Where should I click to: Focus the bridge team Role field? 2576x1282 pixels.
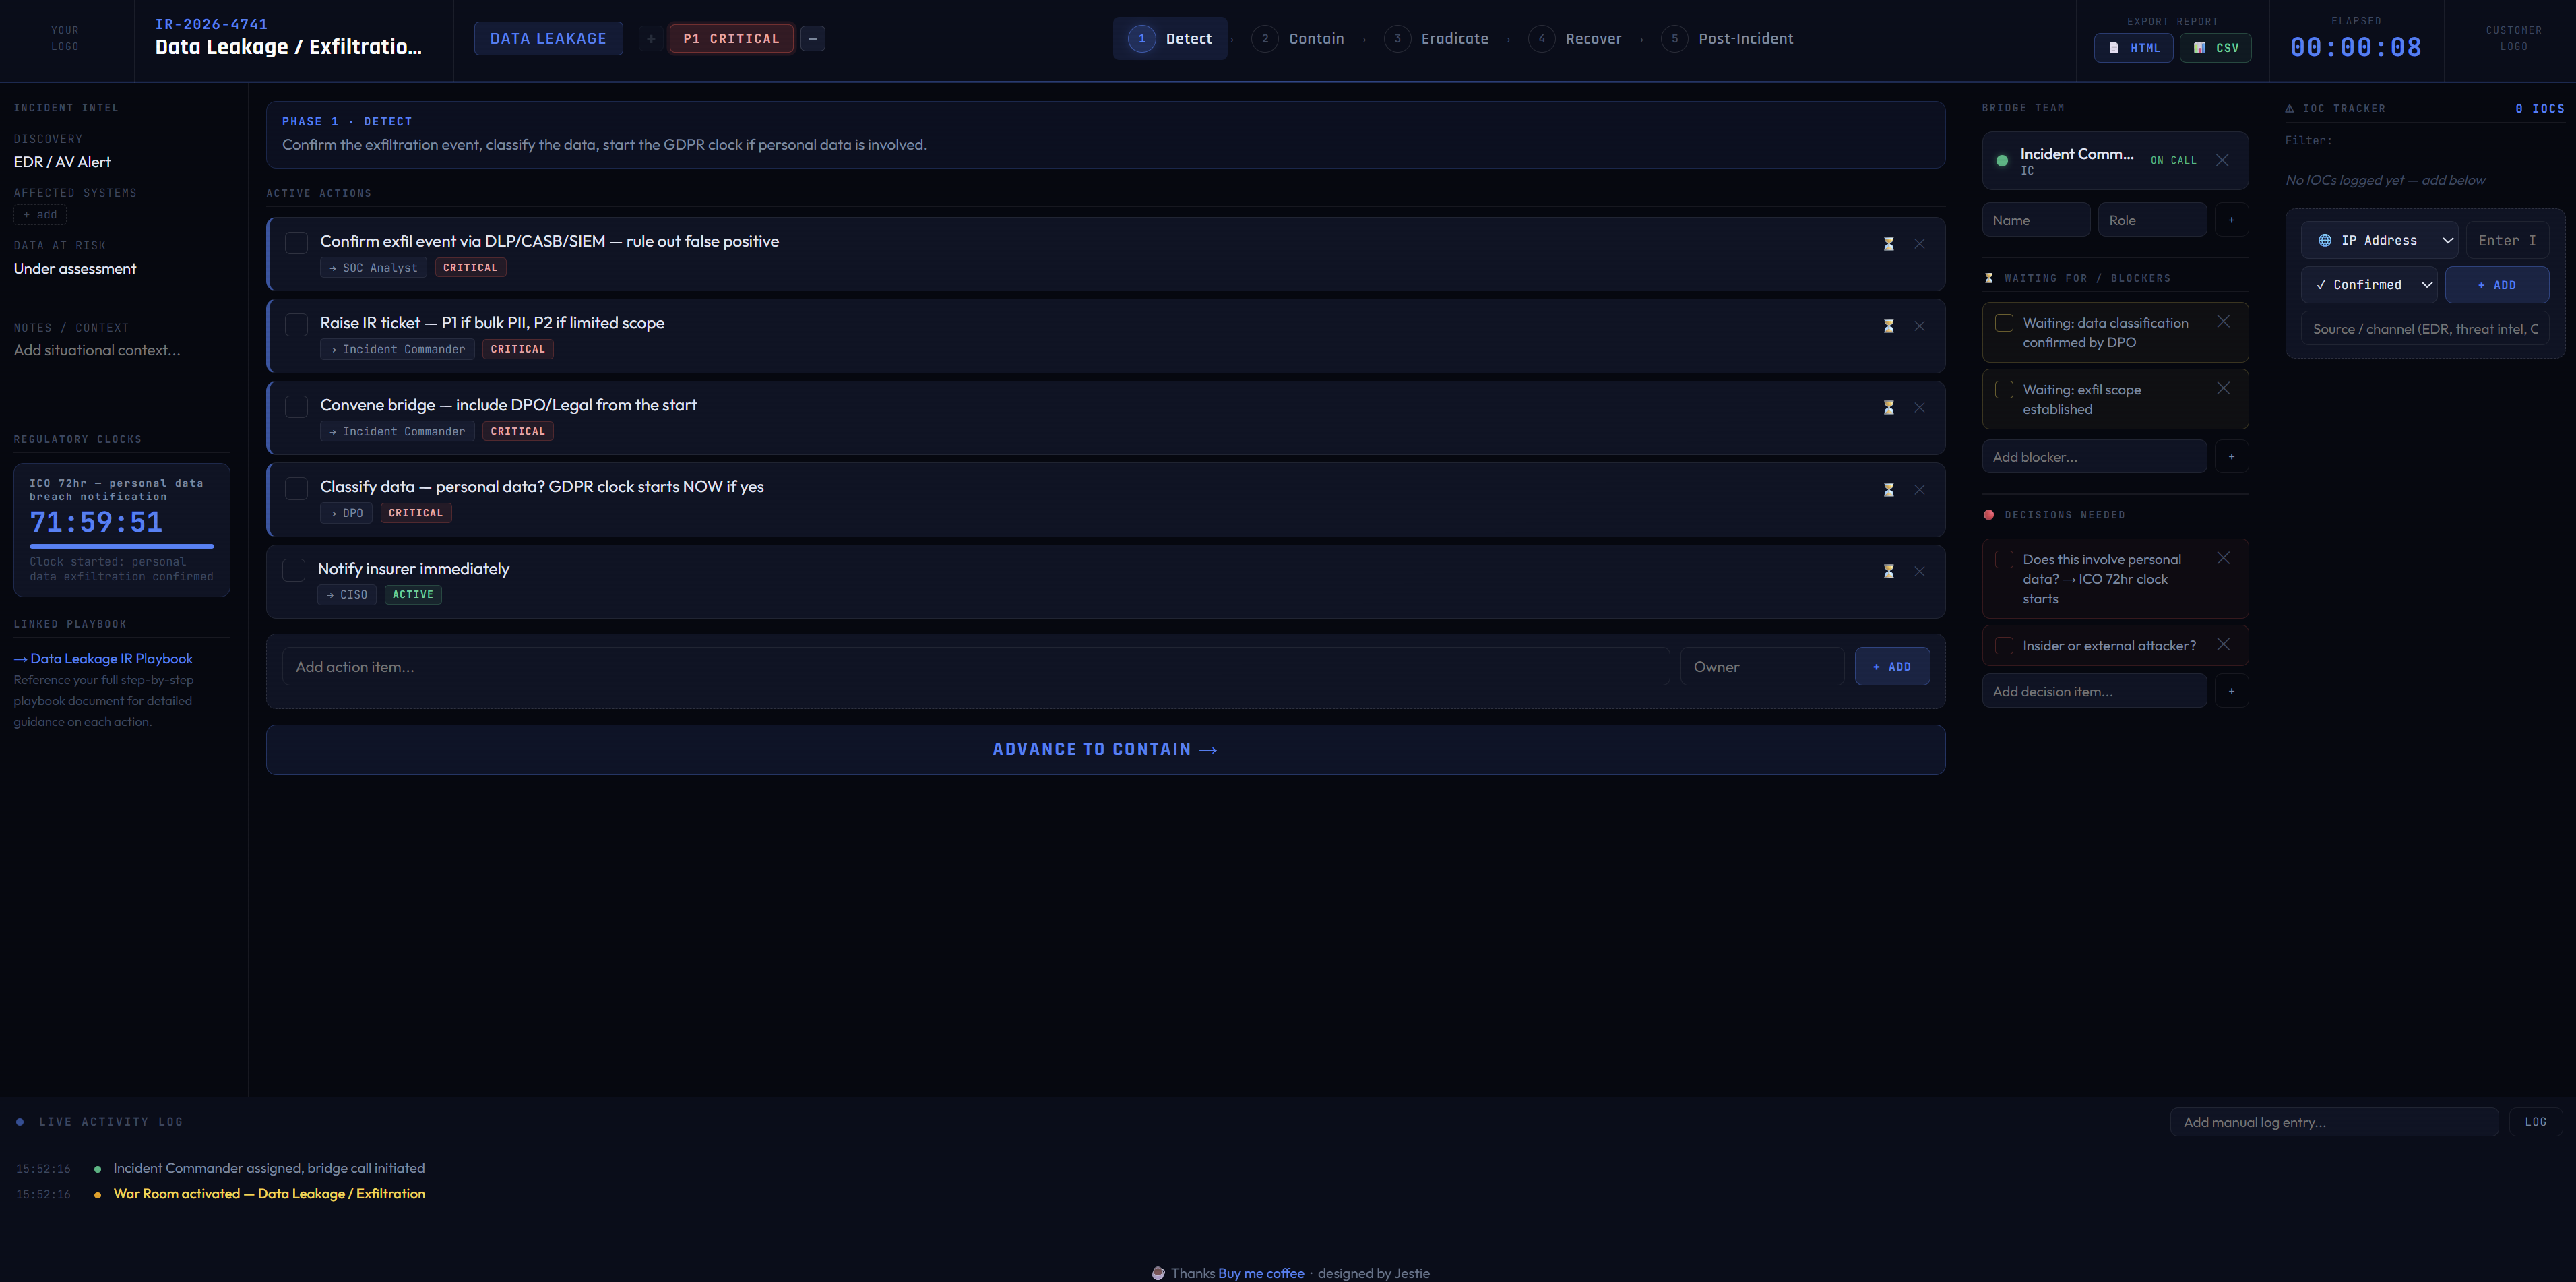[x=2152, y=220]
